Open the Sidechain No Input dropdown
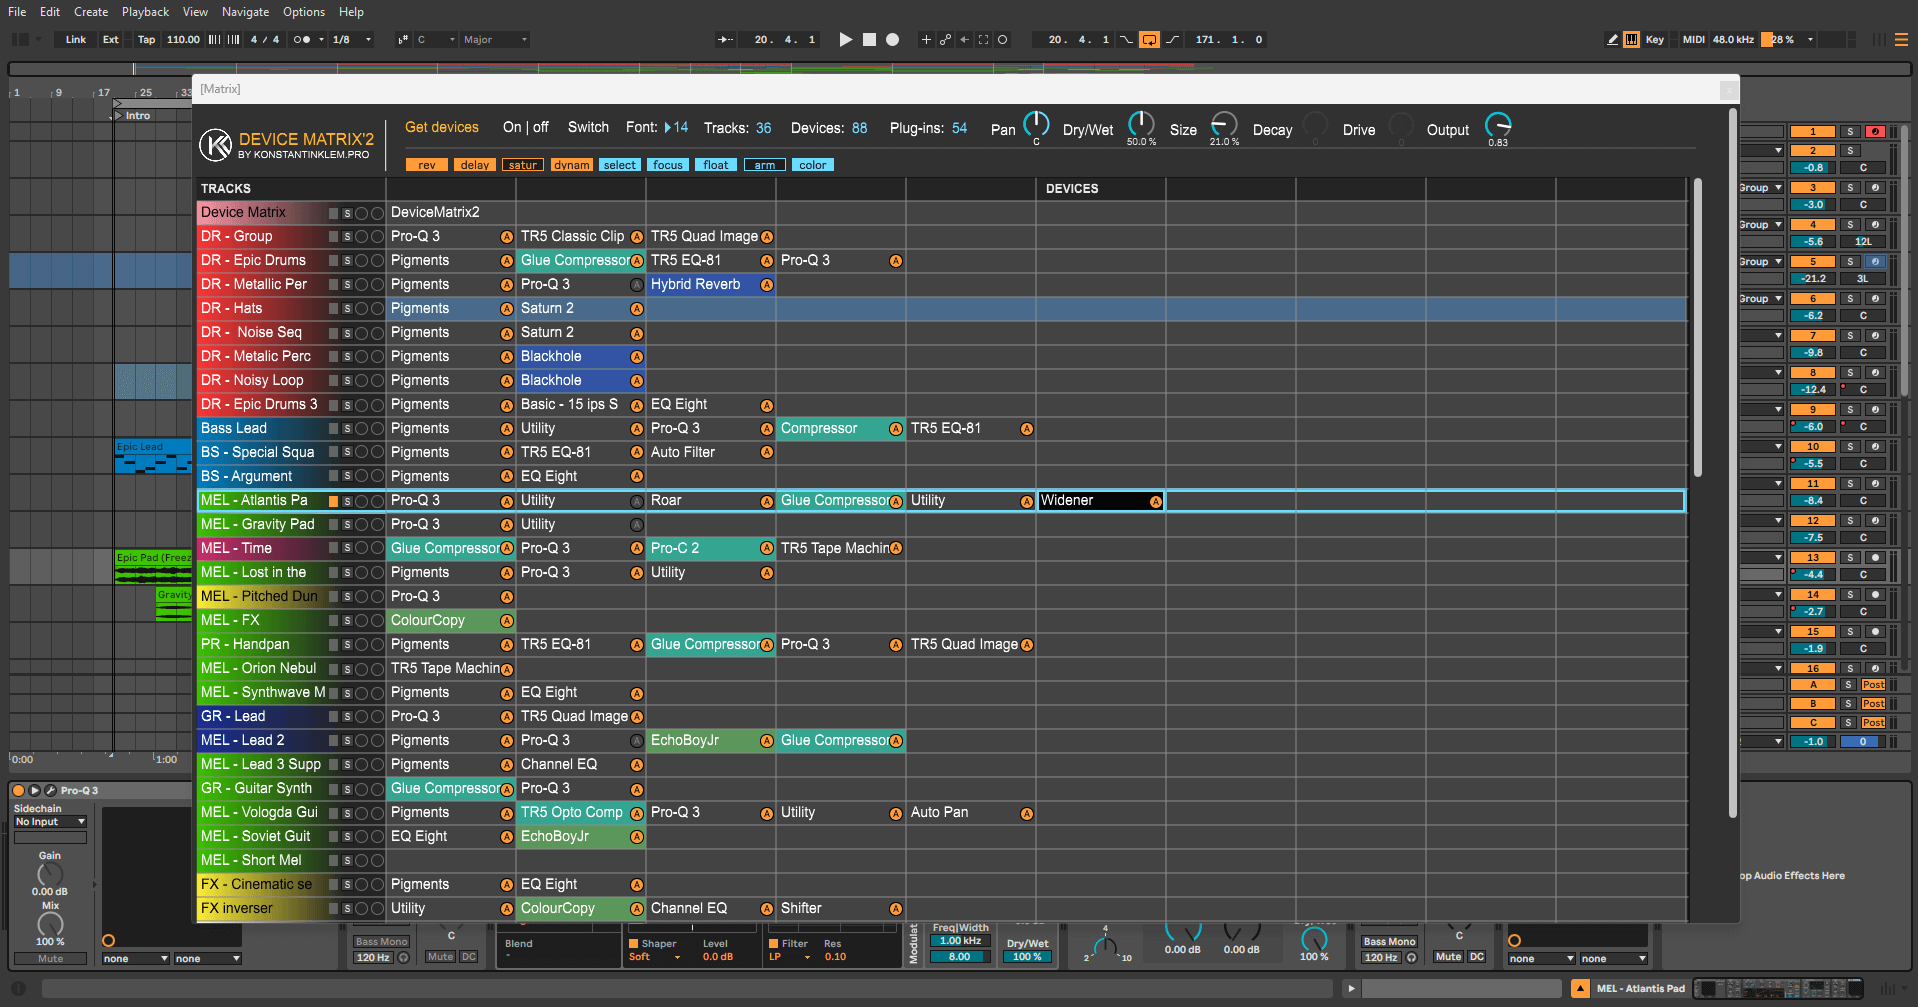This screenshot has height=1007, width=1918. 50,822
